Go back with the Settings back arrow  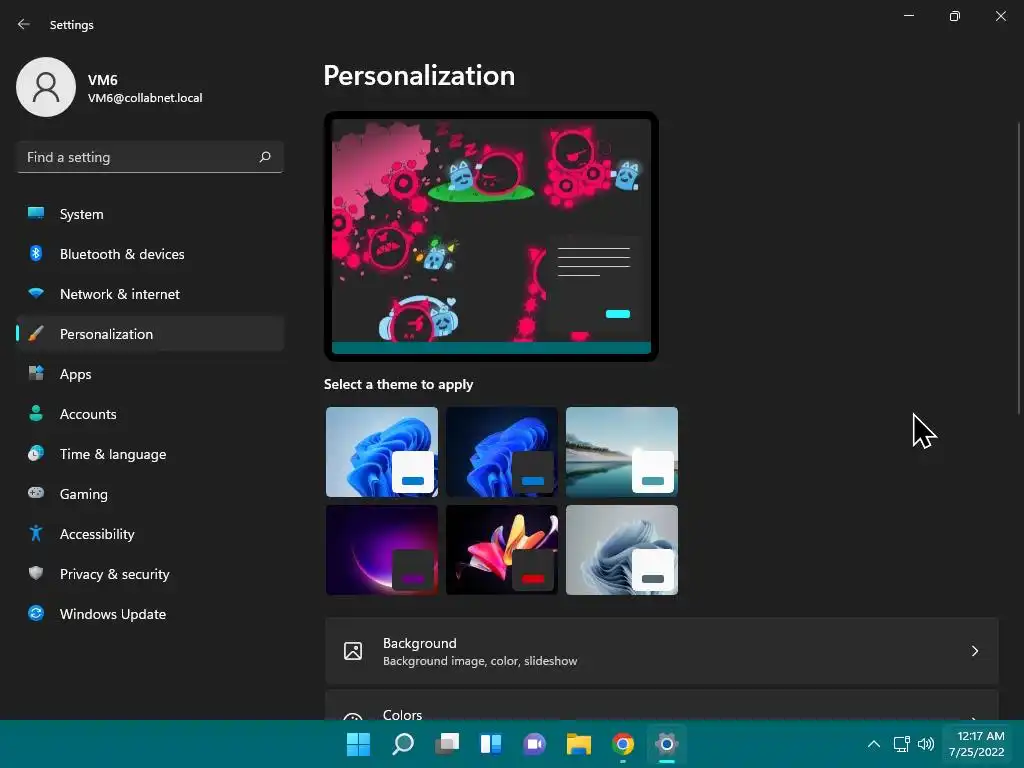24,24
